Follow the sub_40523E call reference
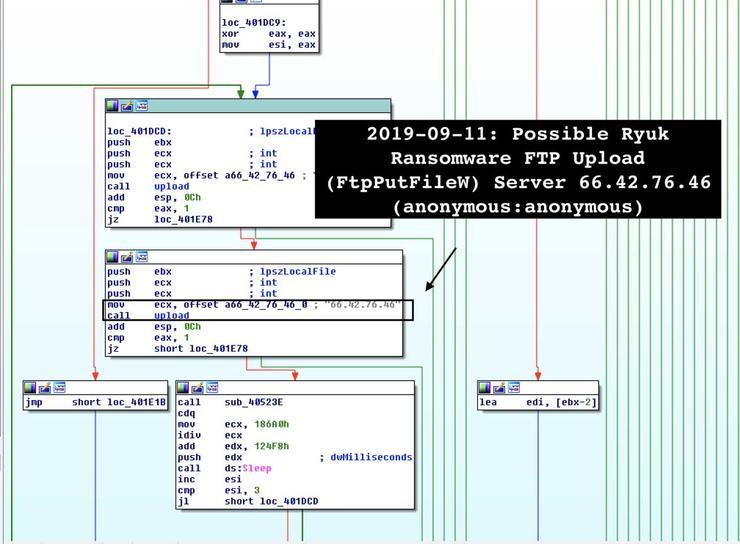The image size is (740, 544). (x=252, y=402)
